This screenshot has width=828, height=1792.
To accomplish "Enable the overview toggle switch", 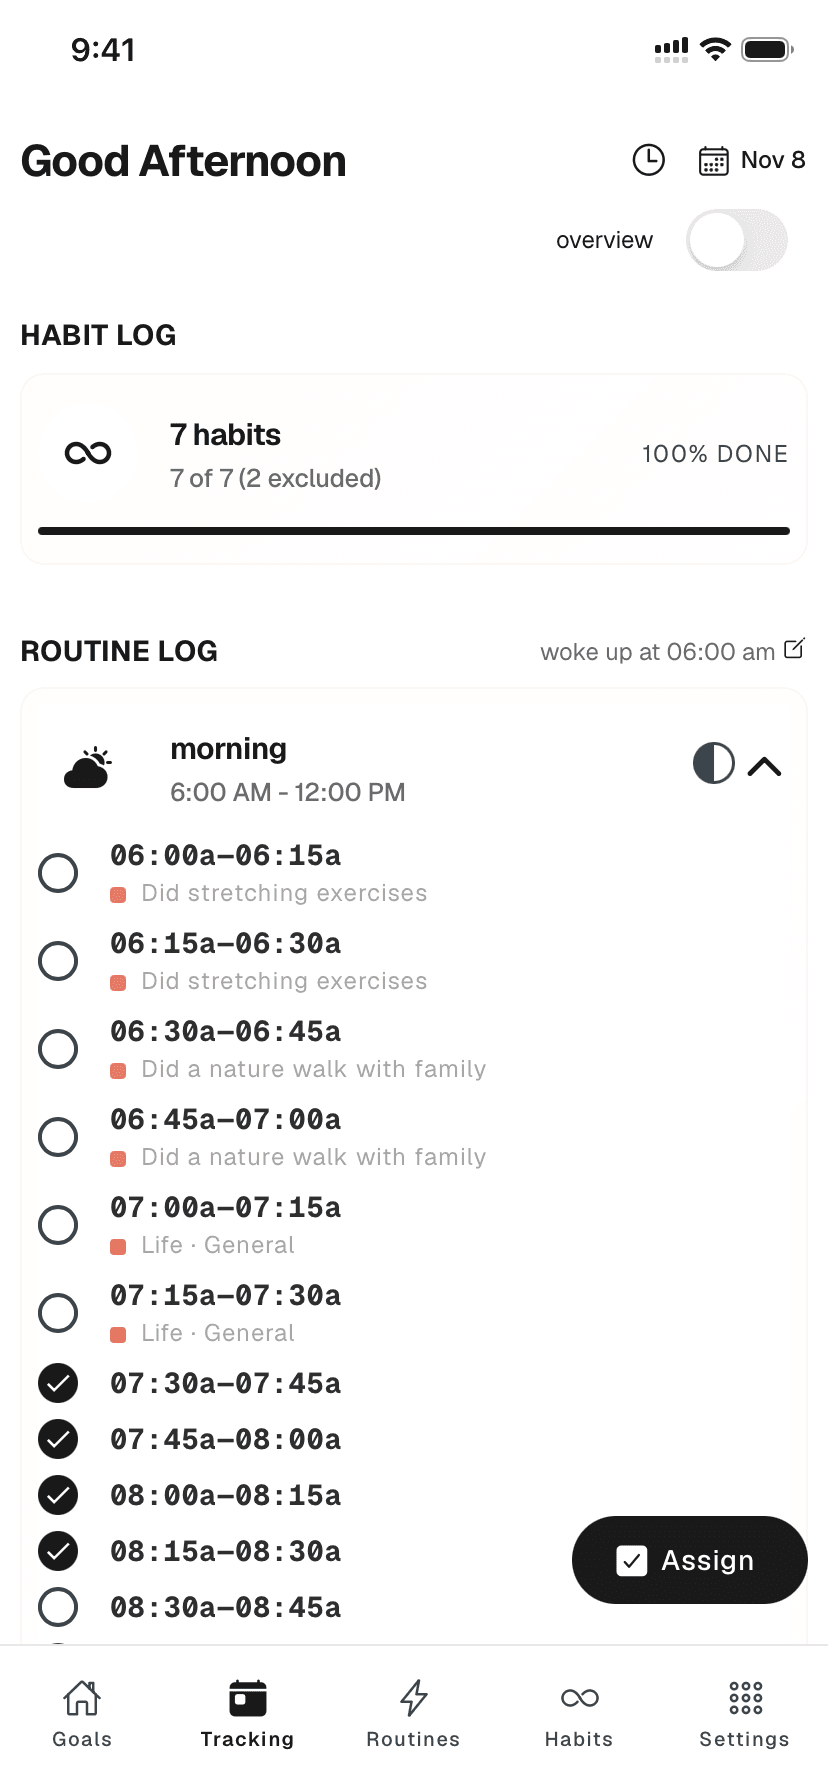I will tap(737, 240).
